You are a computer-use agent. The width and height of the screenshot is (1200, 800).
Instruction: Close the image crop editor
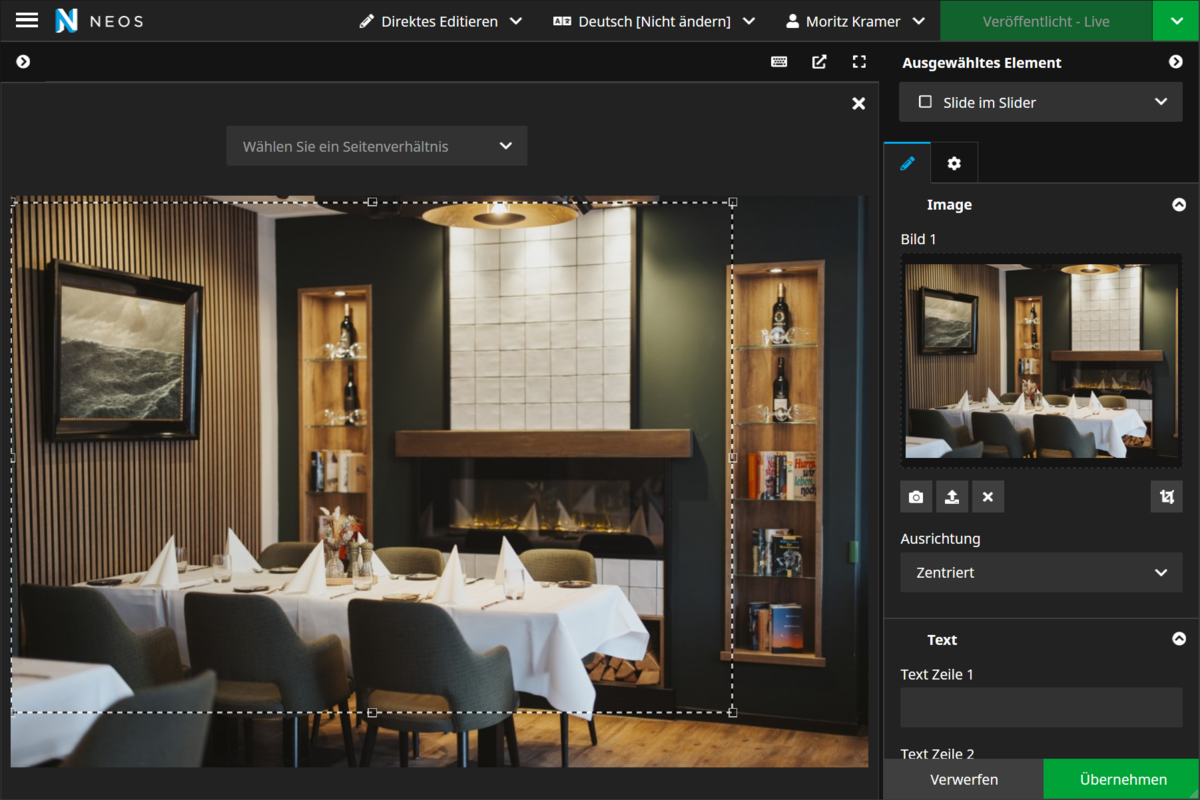[x=858, y=104]
